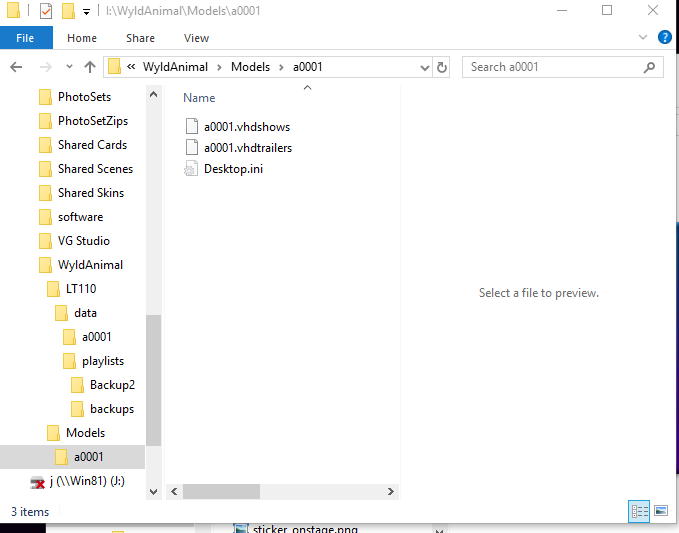Click the Back navigation arrow
The height and width of the screenshot is (533, 679).
tap(16, 67)
